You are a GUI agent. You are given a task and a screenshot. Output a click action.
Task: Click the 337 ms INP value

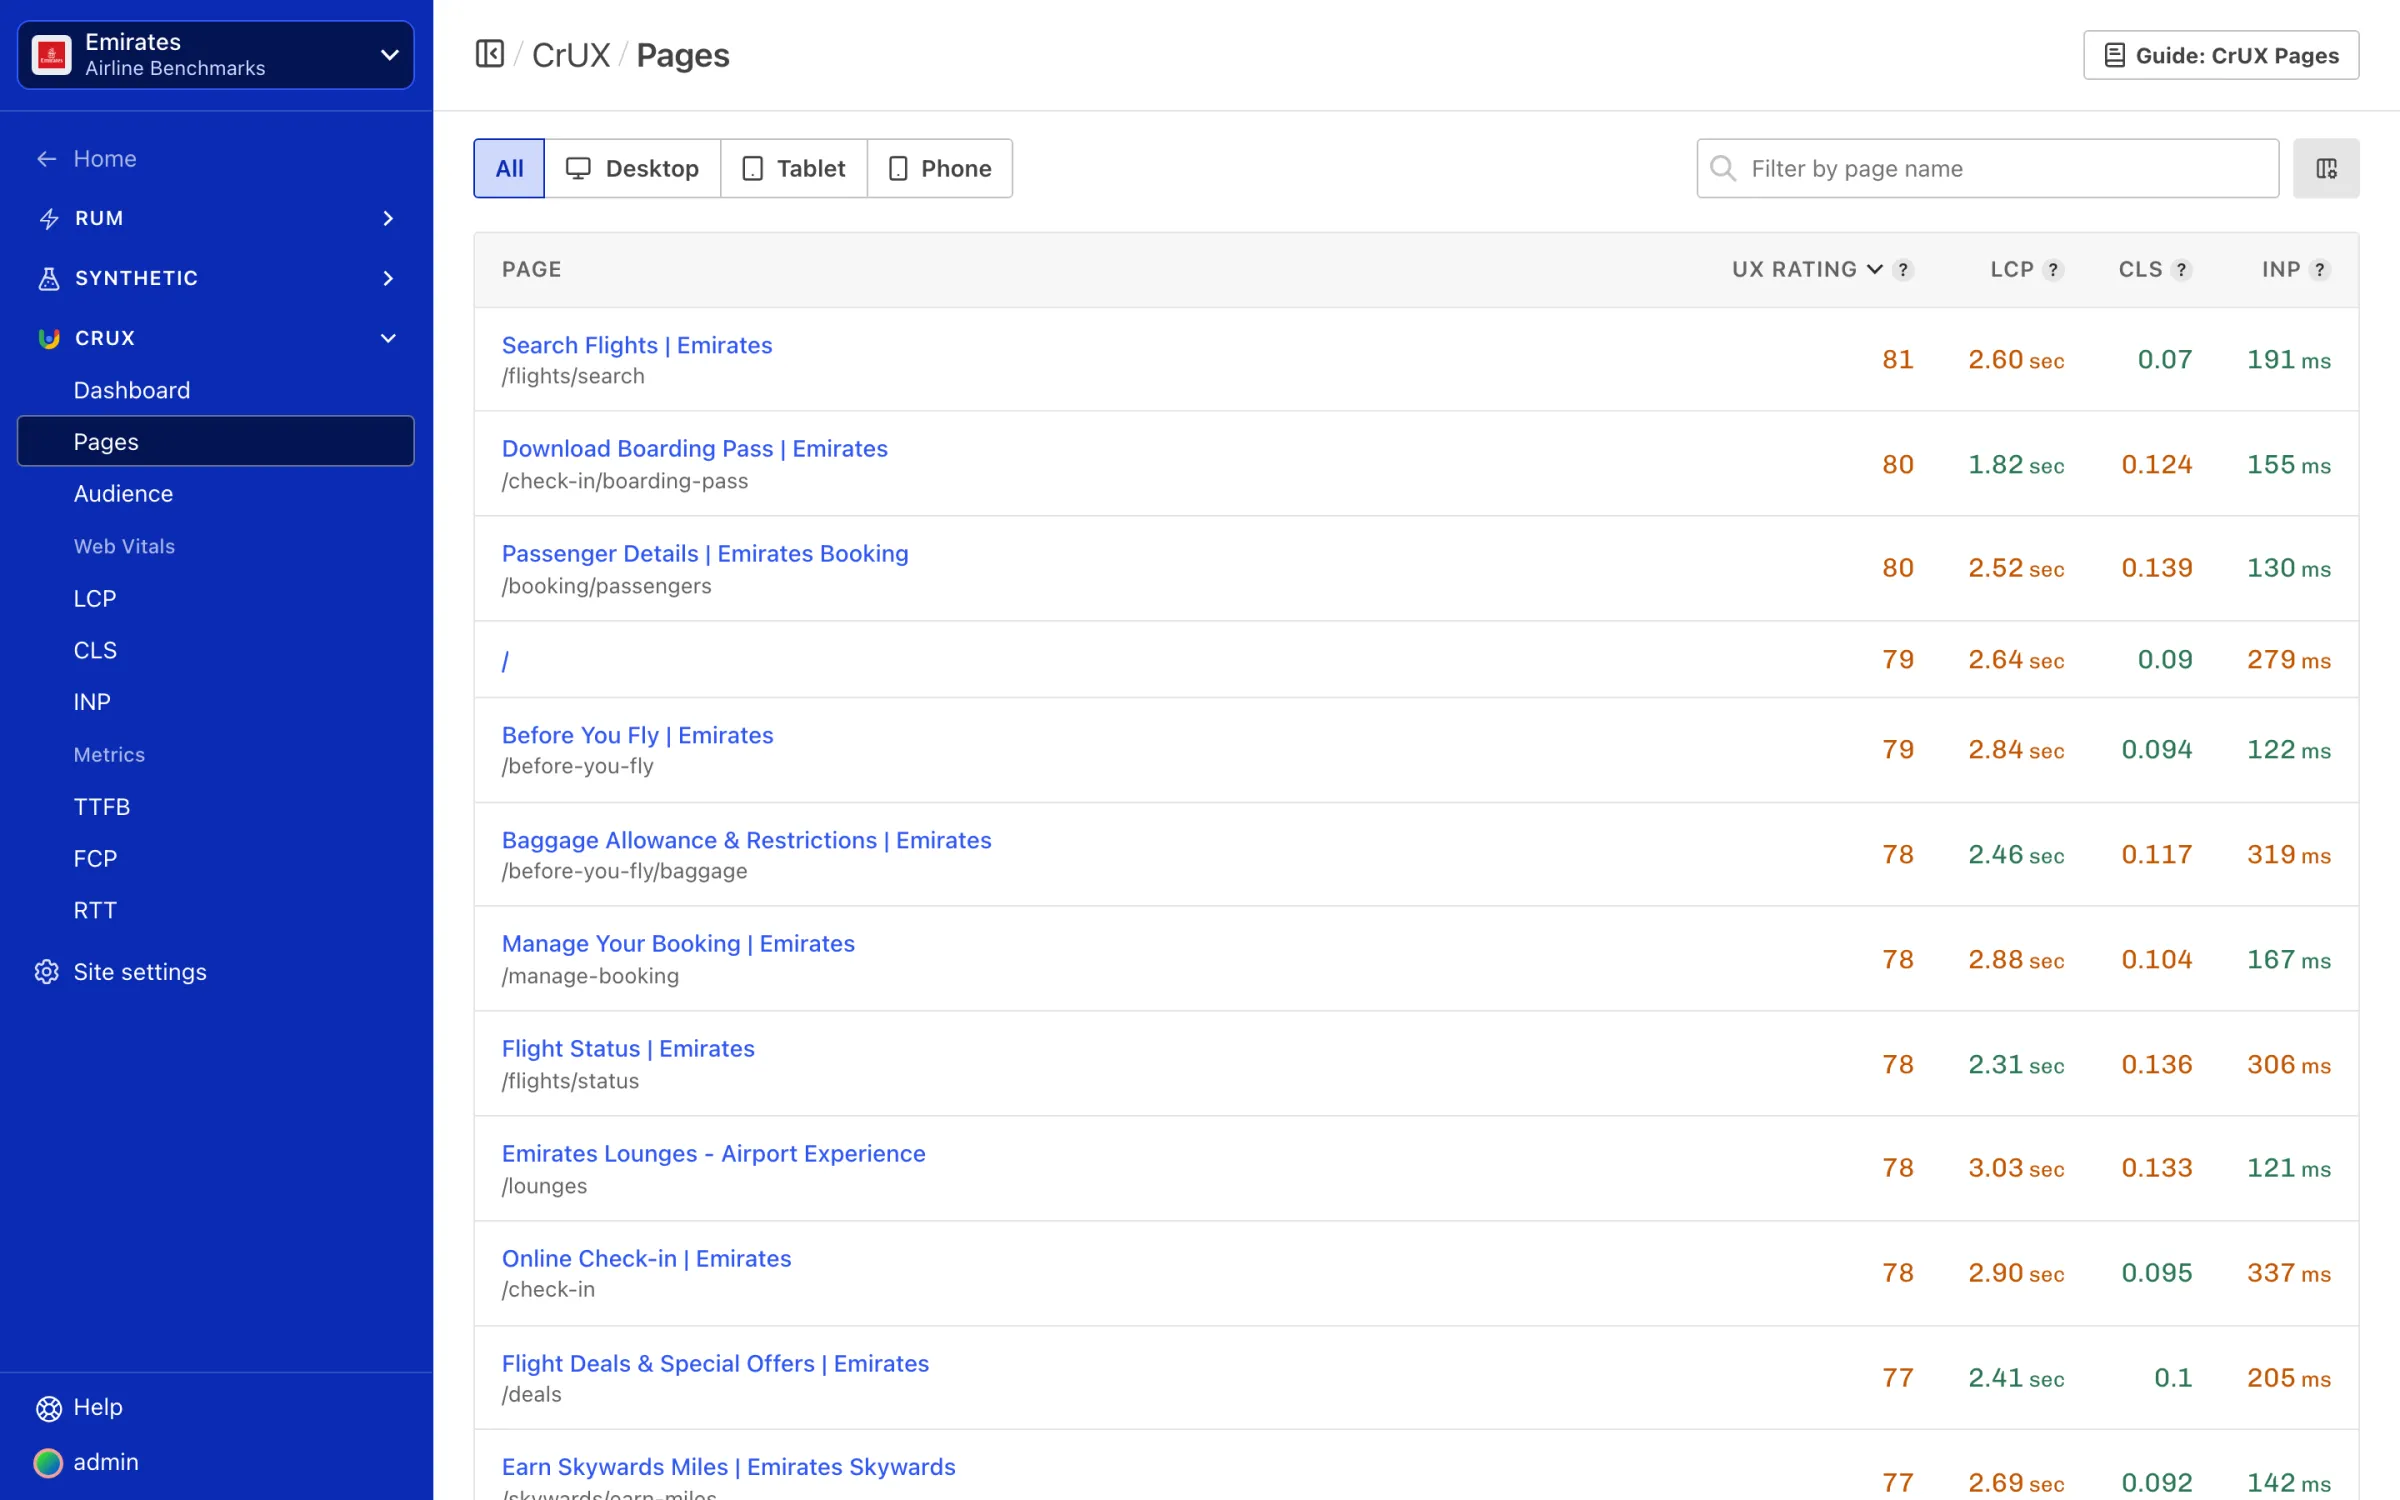point(2289,1273)
